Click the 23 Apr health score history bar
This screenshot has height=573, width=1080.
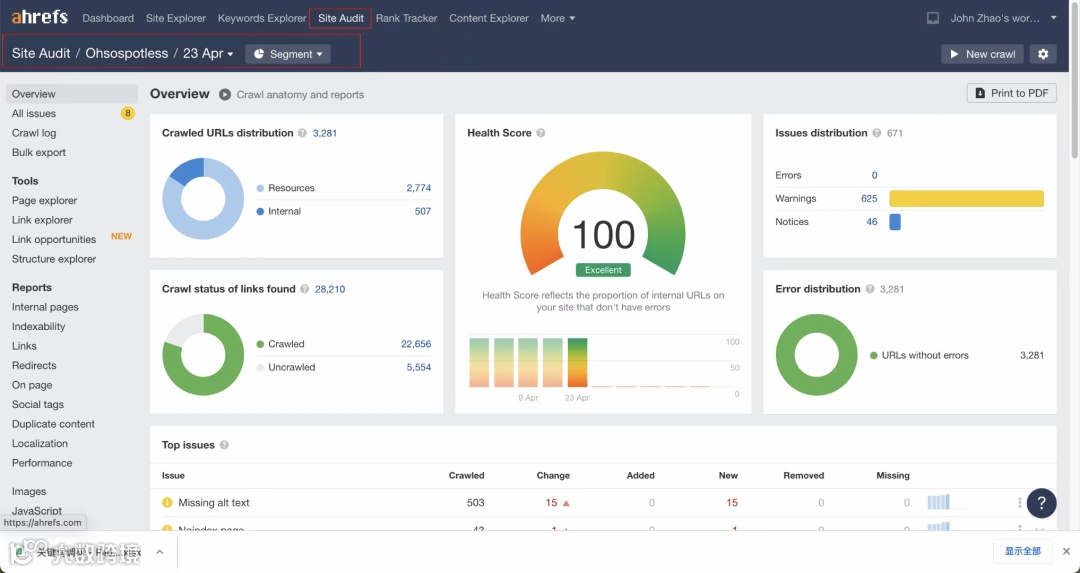pos(577,362)
